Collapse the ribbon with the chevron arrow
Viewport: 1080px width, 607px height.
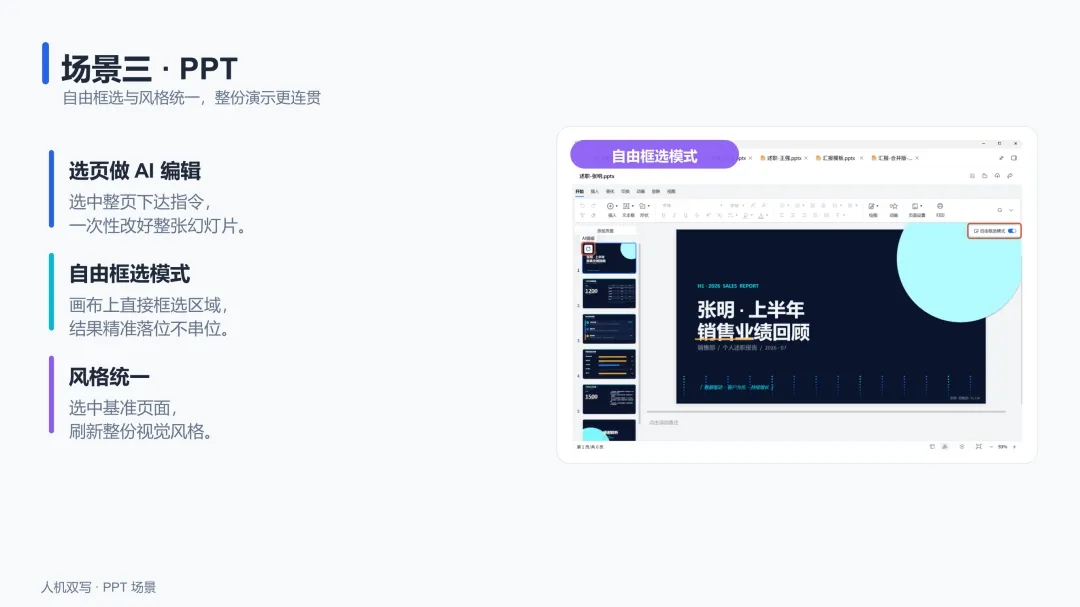(1011, 210)
